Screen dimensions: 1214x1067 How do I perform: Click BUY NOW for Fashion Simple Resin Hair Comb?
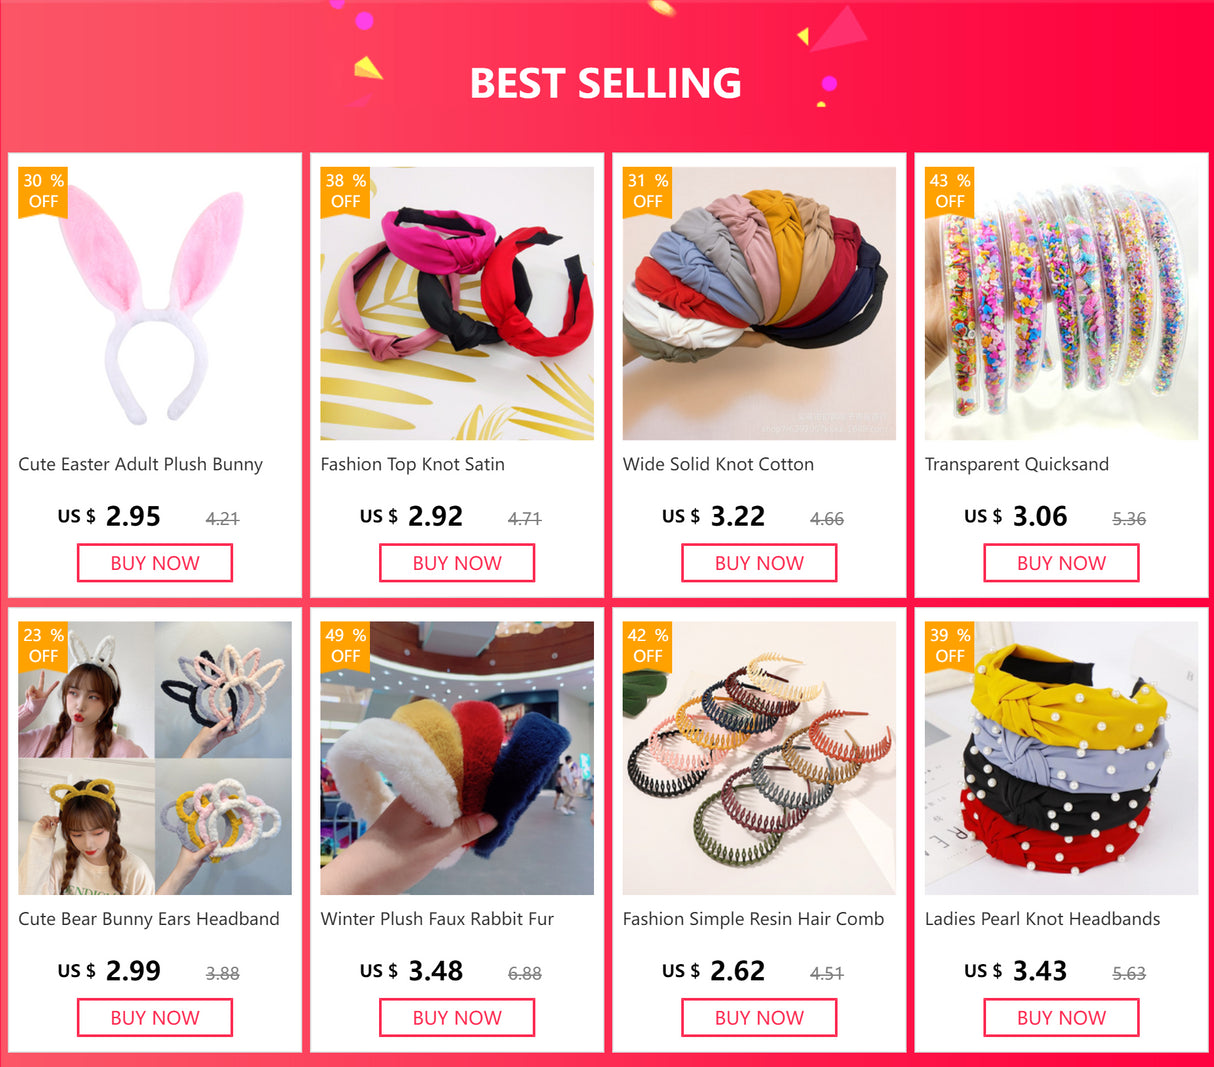759,1018
